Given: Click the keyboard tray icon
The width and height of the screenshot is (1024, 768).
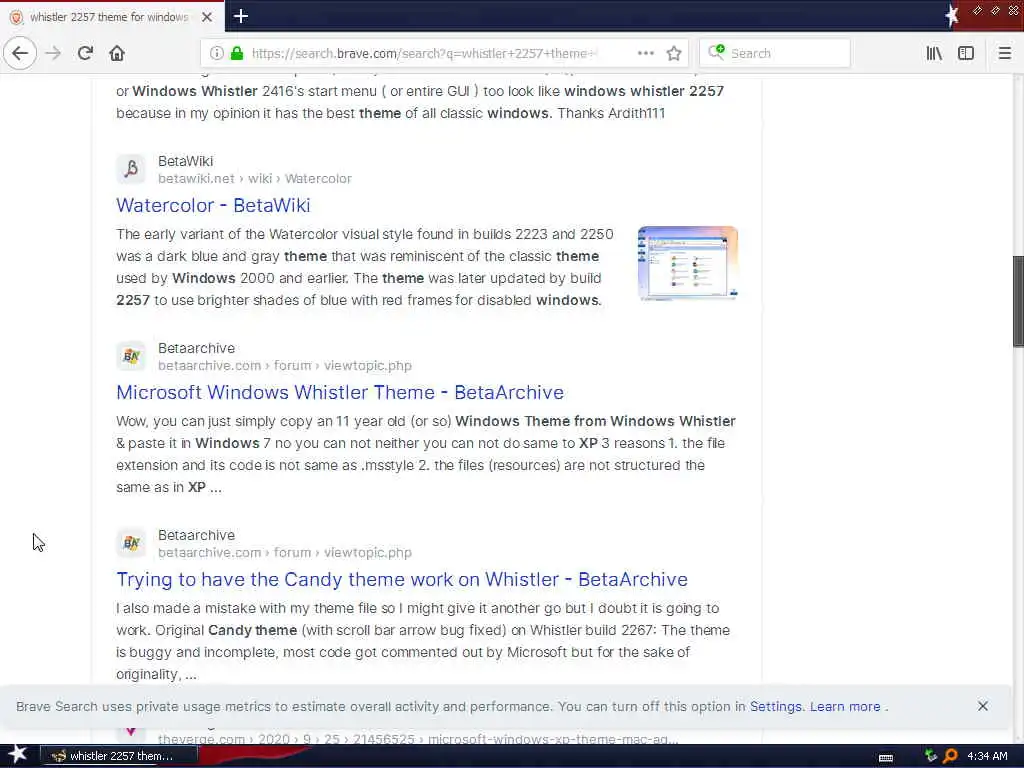Looking at the screenshot, I should point(886,757).
